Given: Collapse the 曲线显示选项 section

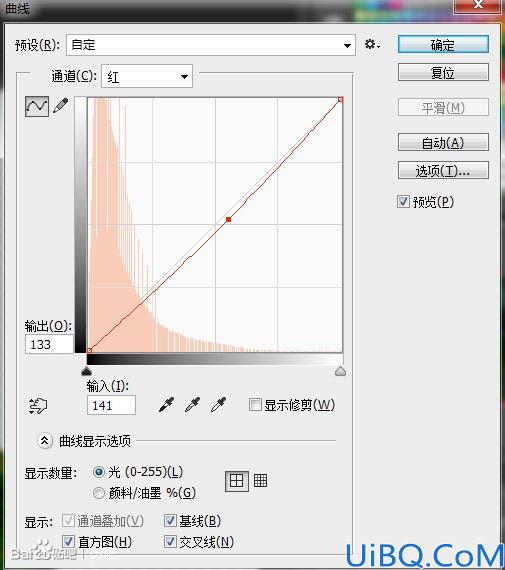Looking at the screenshot, I should coord(45,441).
